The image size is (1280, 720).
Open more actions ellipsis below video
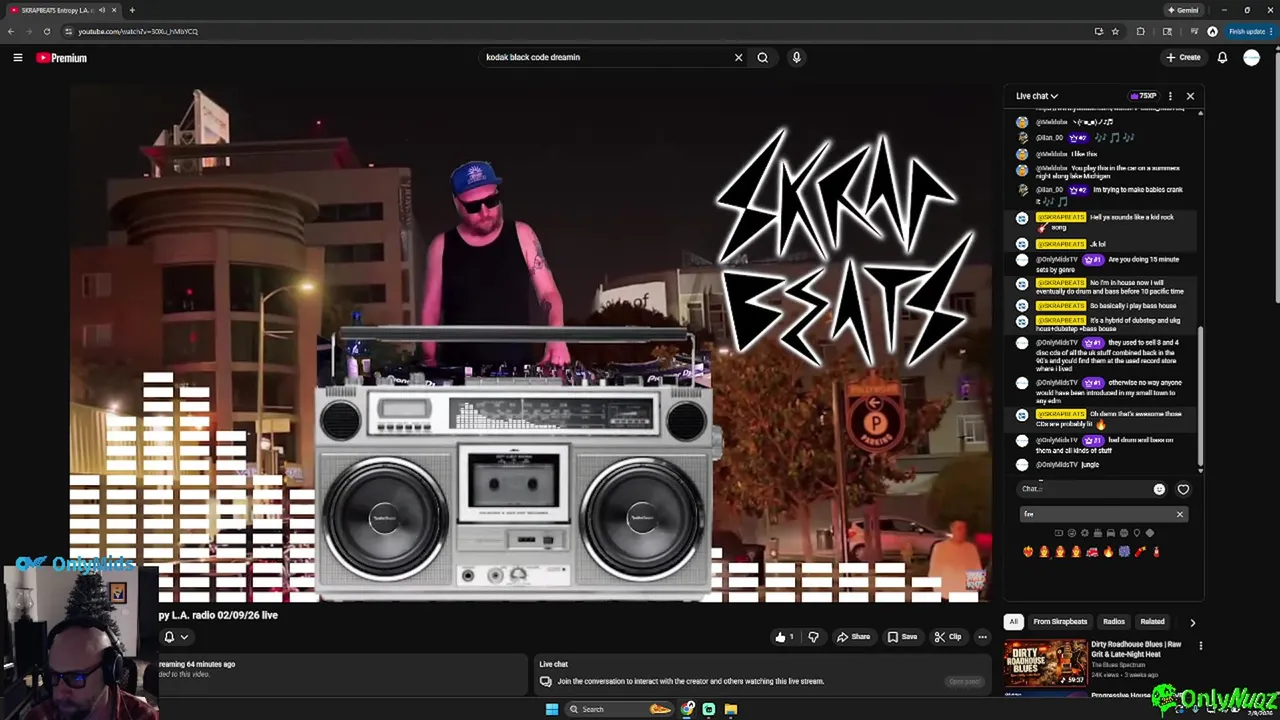click(982, 637)
